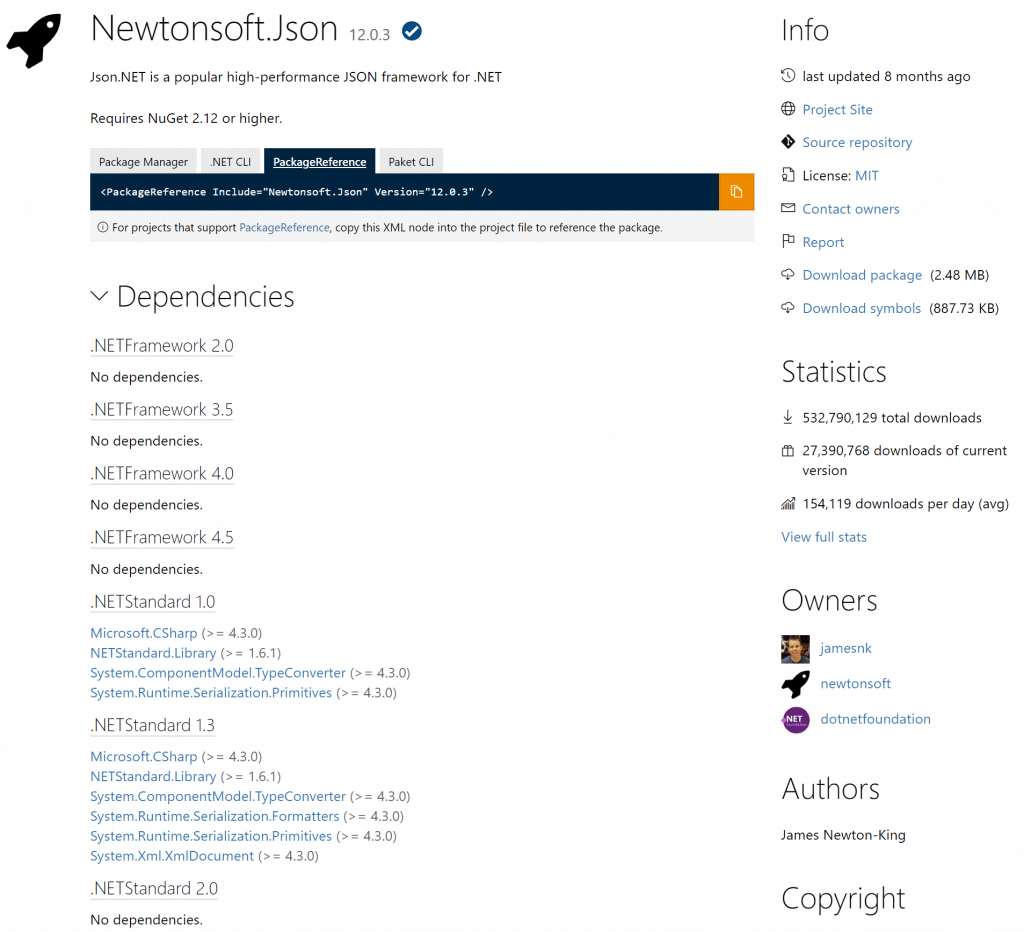Click View full stats link

[x=824, y=537]
